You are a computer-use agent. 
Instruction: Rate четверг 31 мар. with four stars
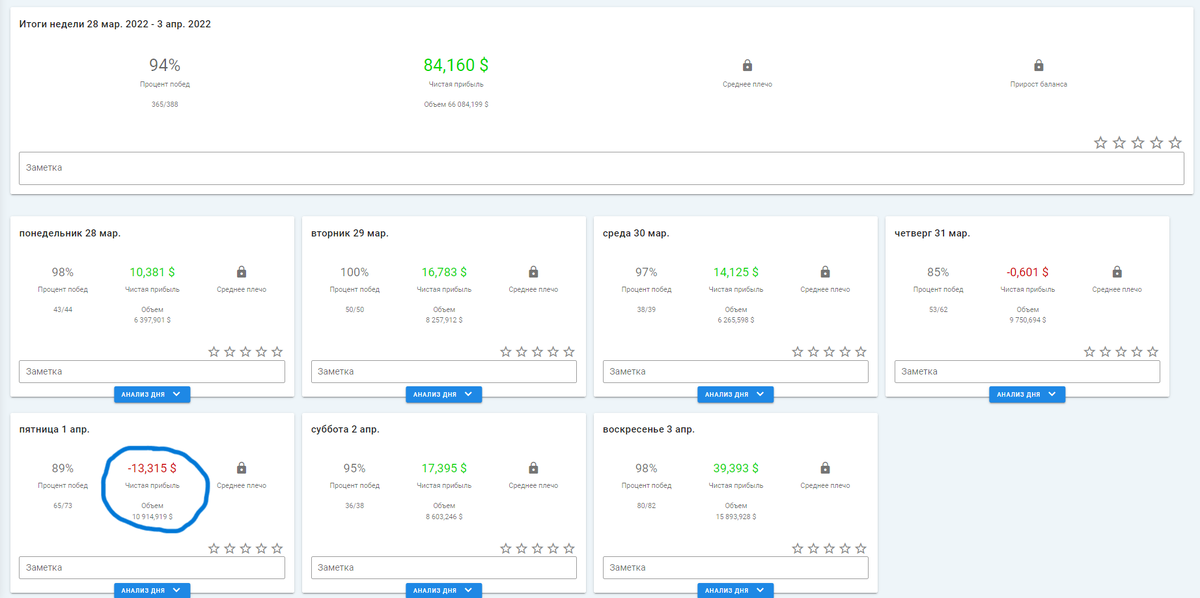coord(1137,352)
